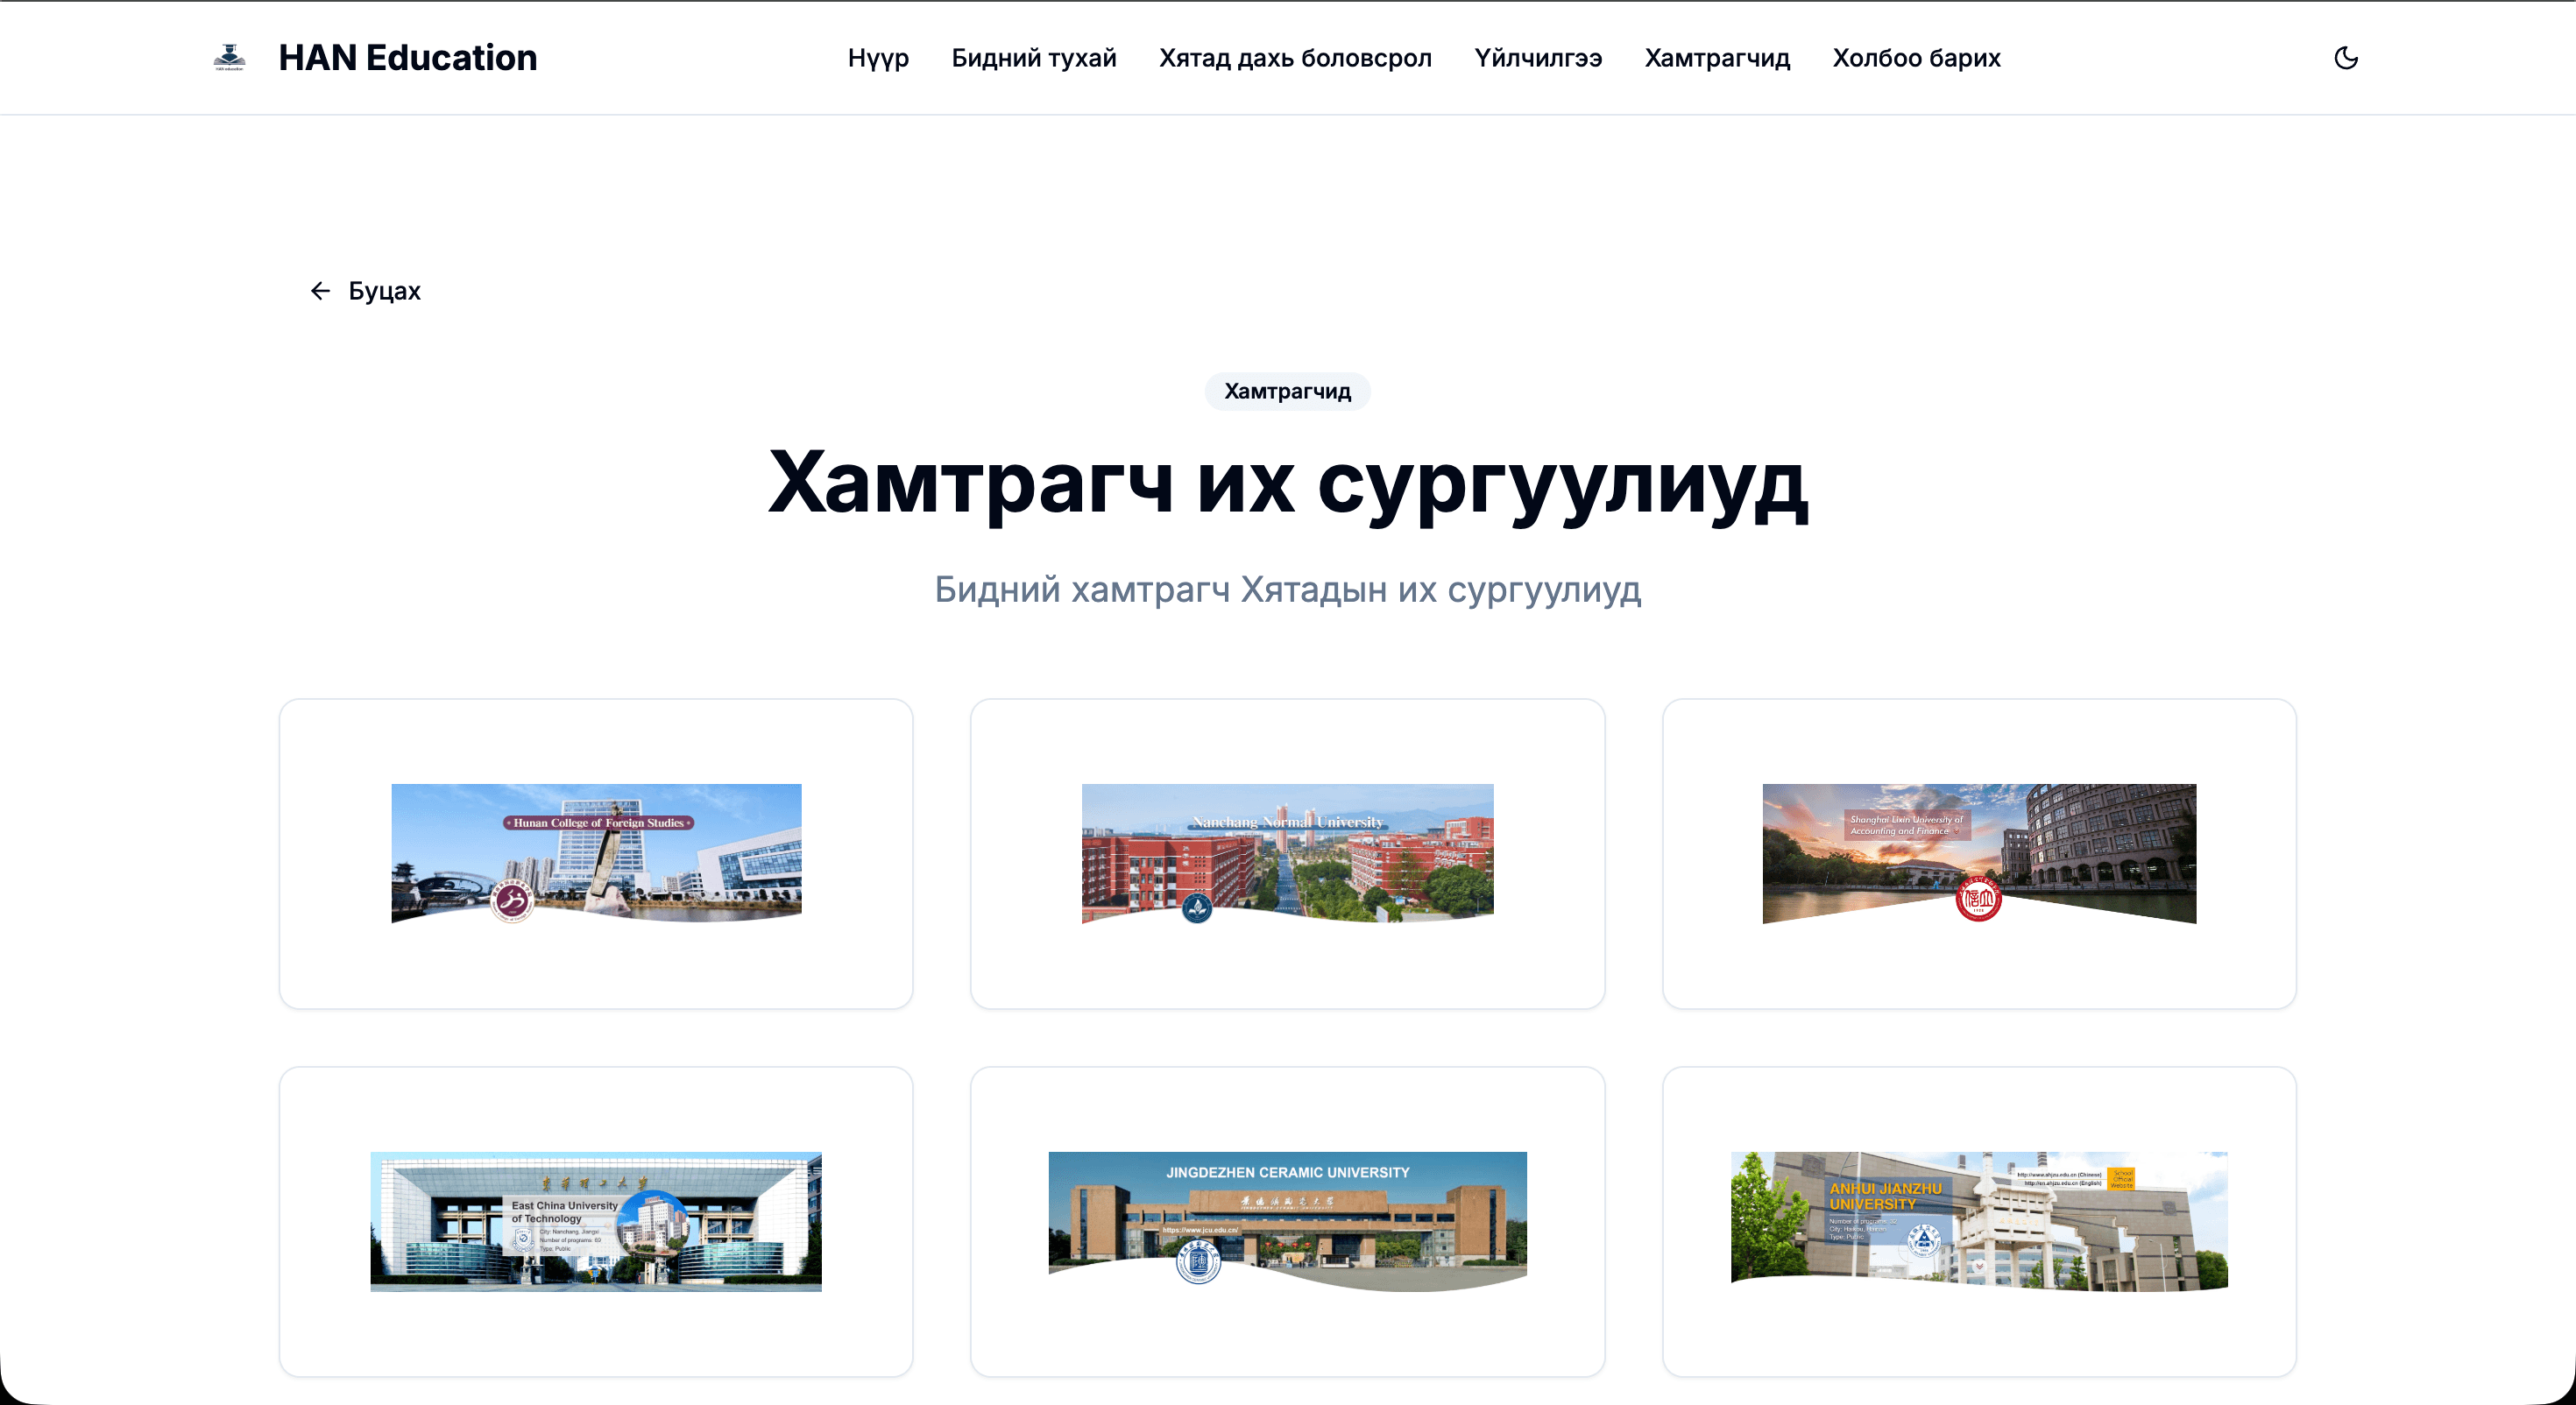Viewport: 2576px width, 1405px height.
Task: Click the Бидний хамтрагч Хятадын их сургуулиуд subtitle
Action: pos(1287,589)
